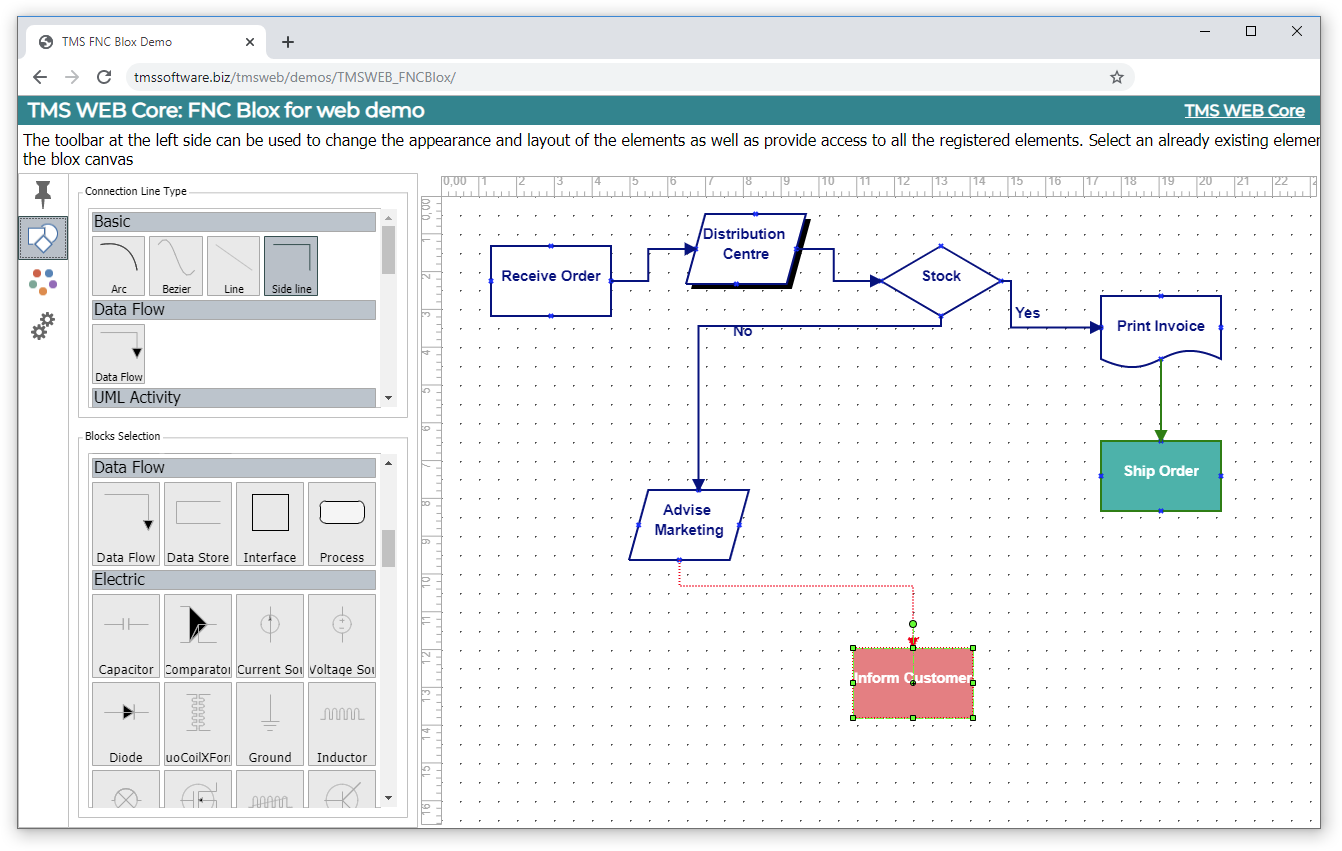Screen dimensions: 1342x851
Task: Choose the Data Flow connection line
Action: [x=118, y=352]
